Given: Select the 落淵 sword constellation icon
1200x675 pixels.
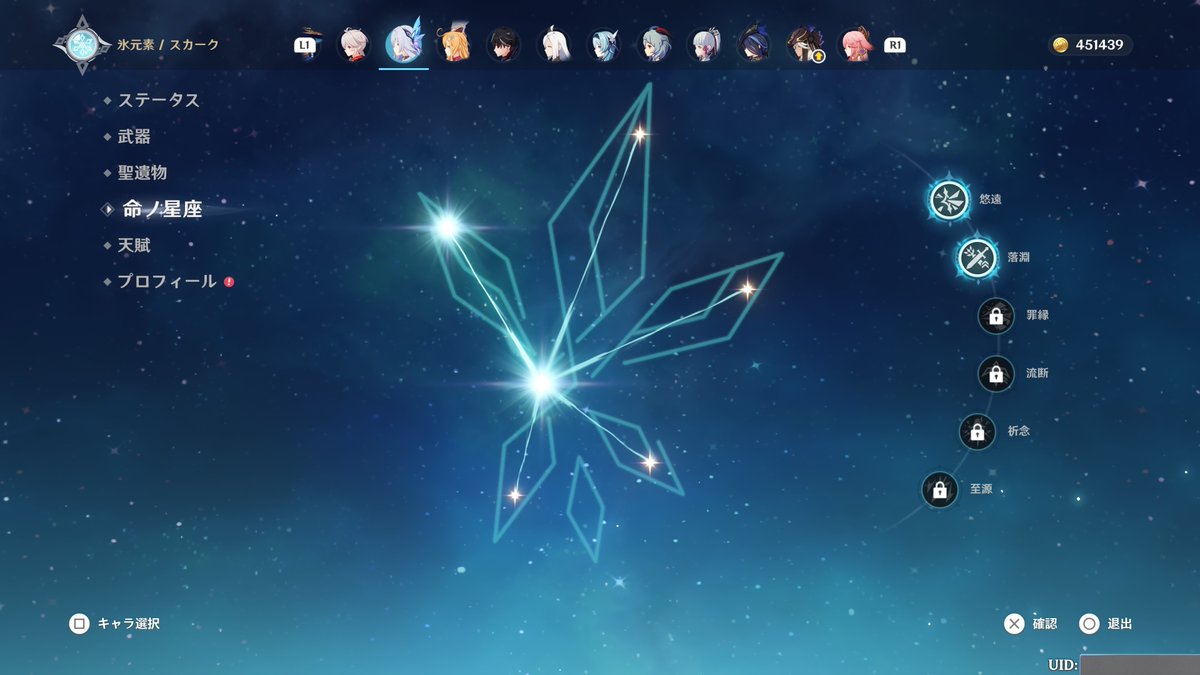Looking at the screenshot, I should 977,257.
